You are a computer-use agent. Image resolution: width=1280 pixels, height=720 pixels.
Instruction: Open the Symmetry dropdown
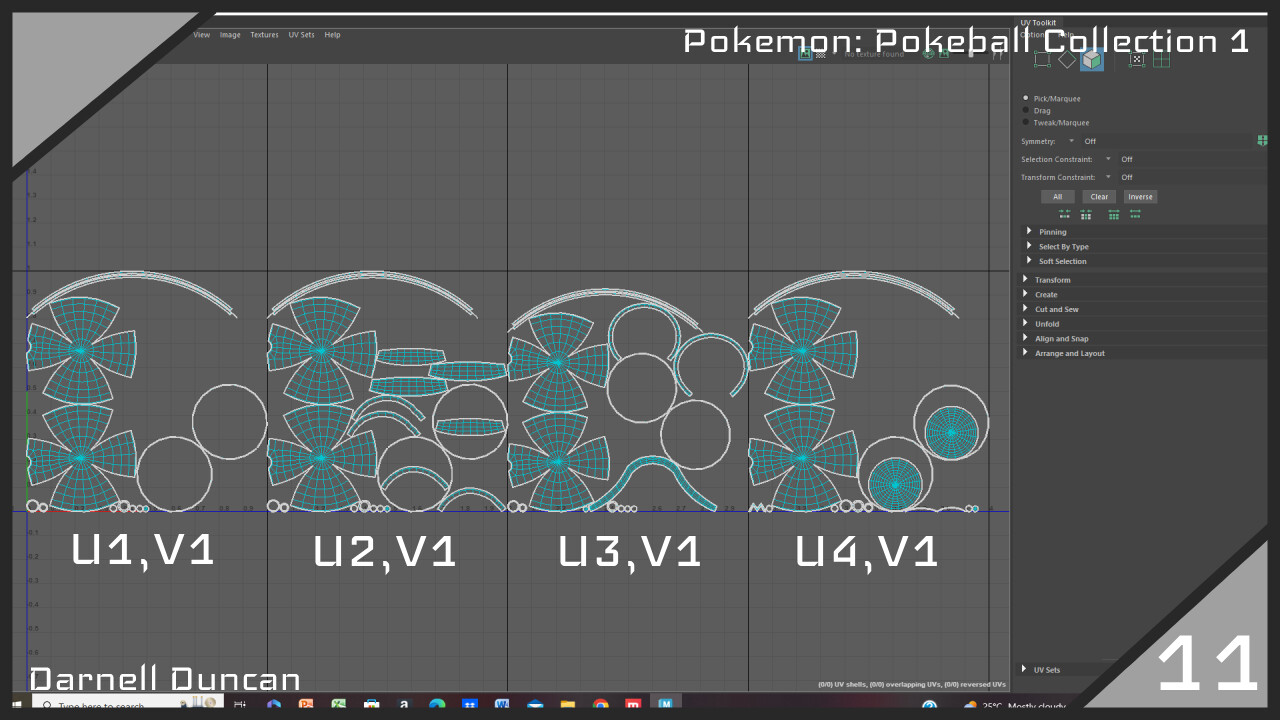pos(1070,140)
